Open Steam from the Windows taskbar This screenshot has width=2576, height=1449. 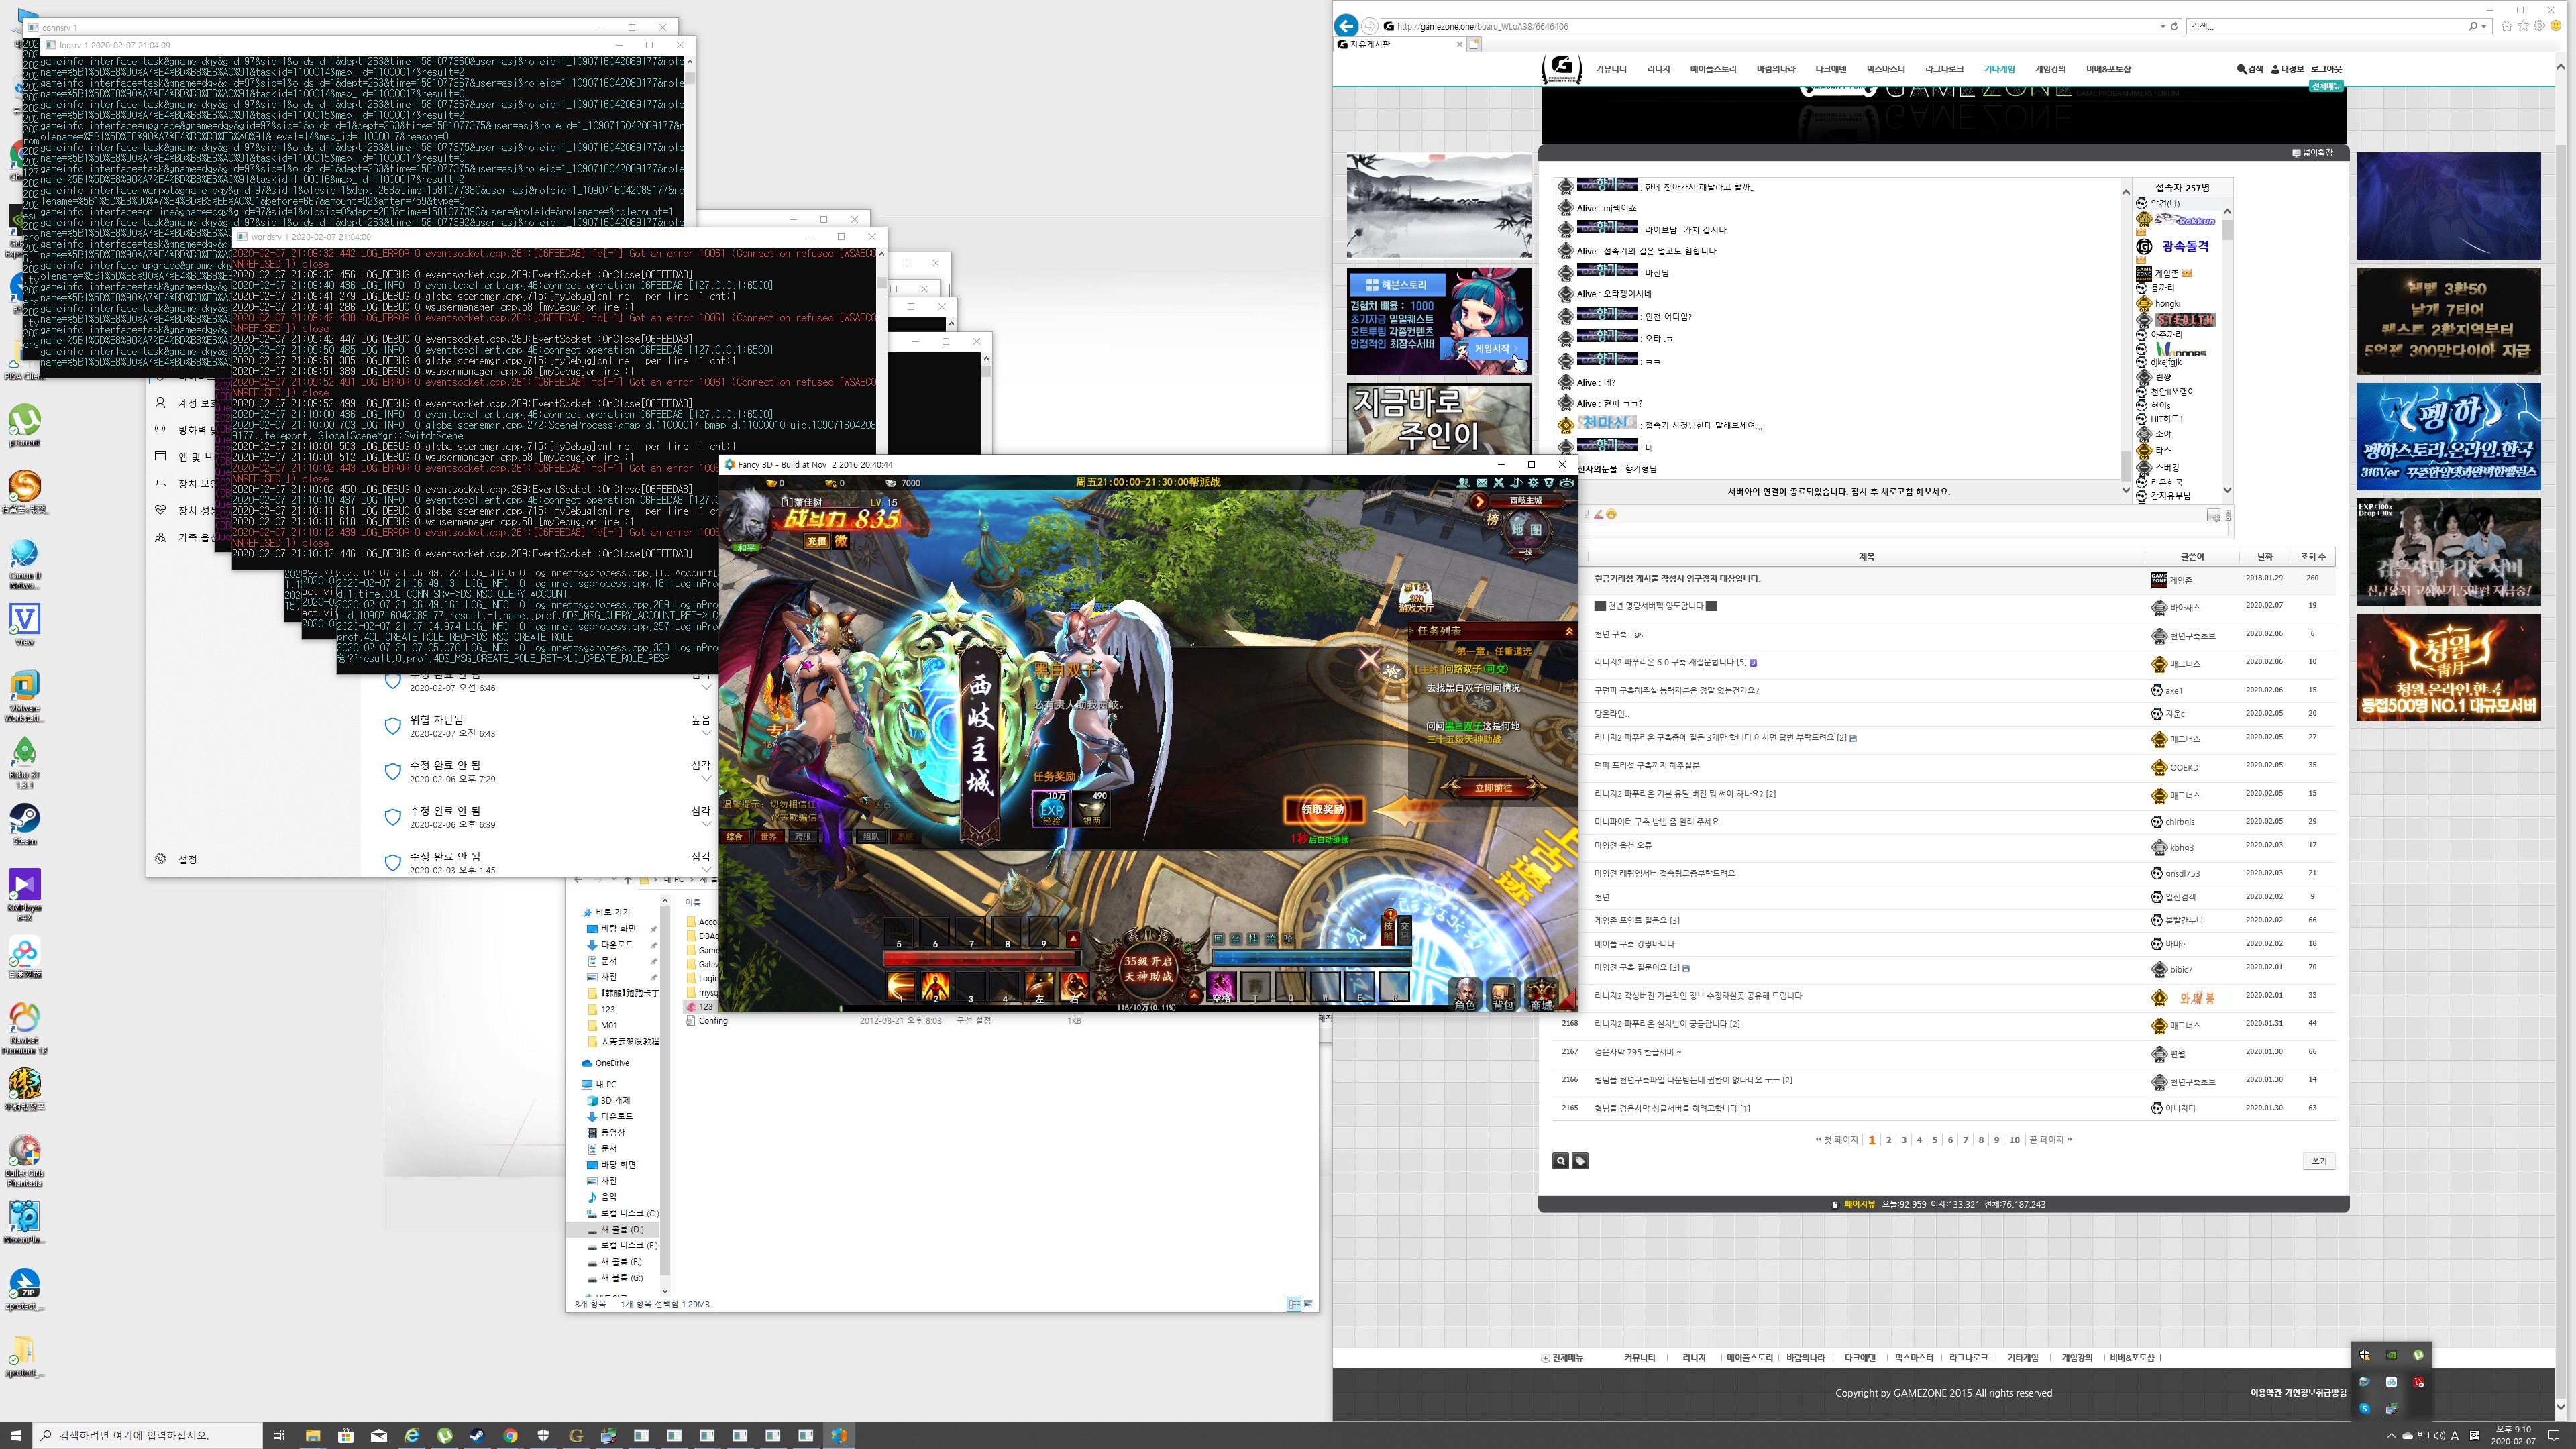pos(477,1435)
